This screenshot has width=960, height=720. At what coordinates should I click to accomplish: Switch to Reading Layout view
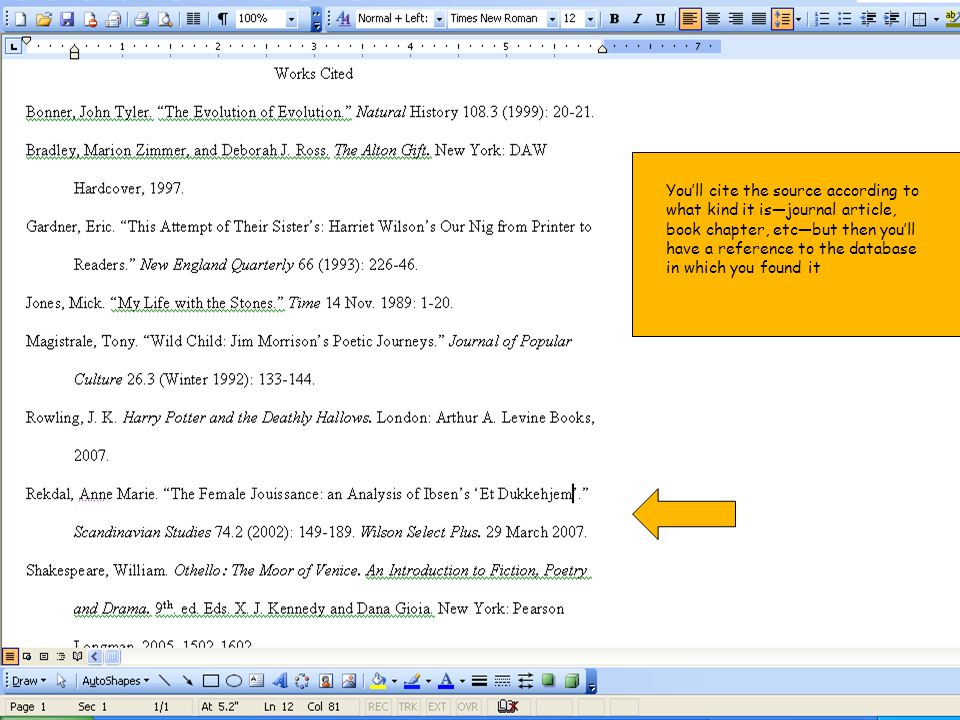[x=77, y=656]
